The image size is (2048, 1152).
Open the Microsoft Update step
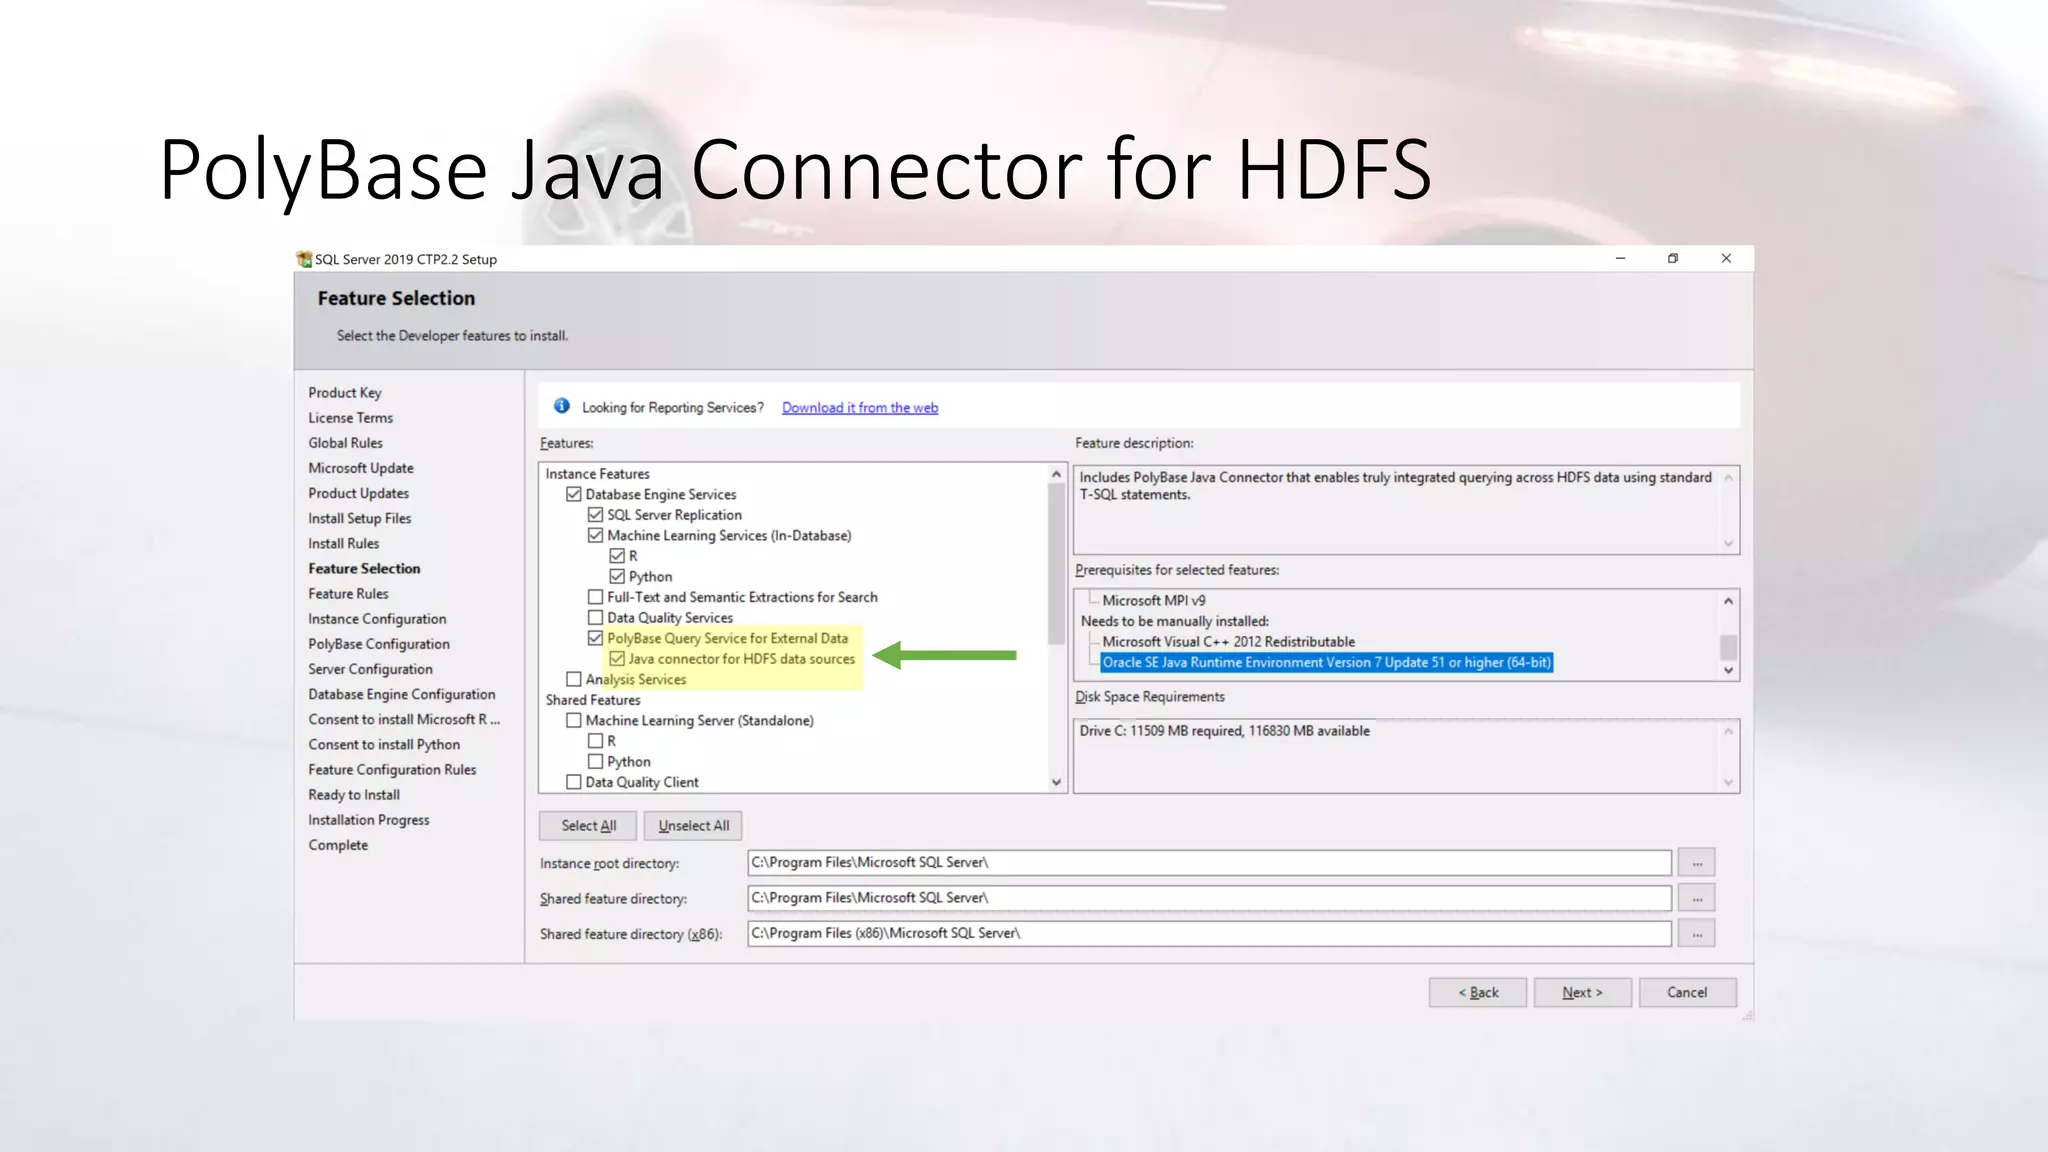pyautogui.click(x=361, y=468)
